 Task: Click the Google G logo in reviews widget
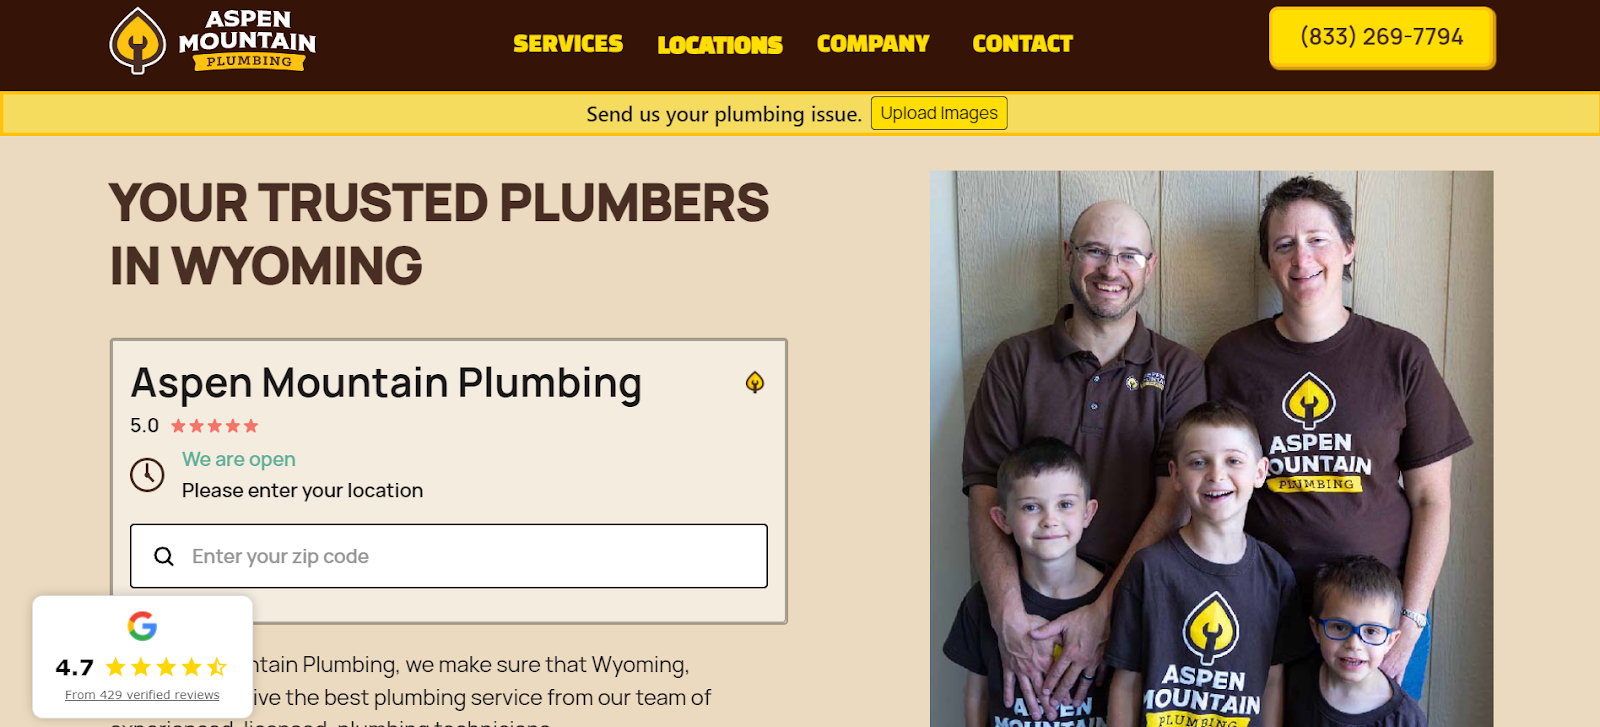coord(142,626)
